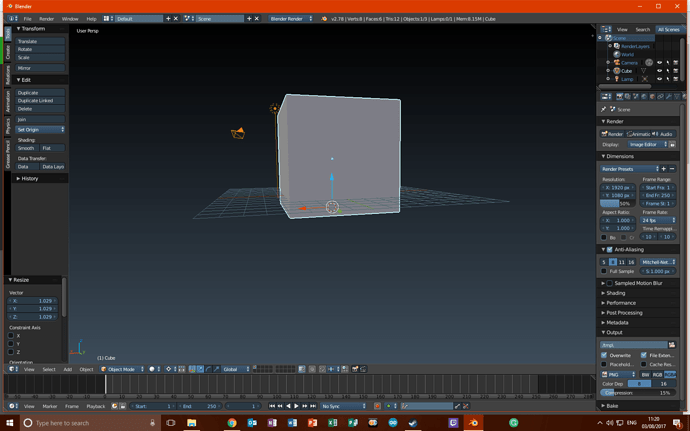Open the output folder browse icon
690x431 pixels.
672,345
